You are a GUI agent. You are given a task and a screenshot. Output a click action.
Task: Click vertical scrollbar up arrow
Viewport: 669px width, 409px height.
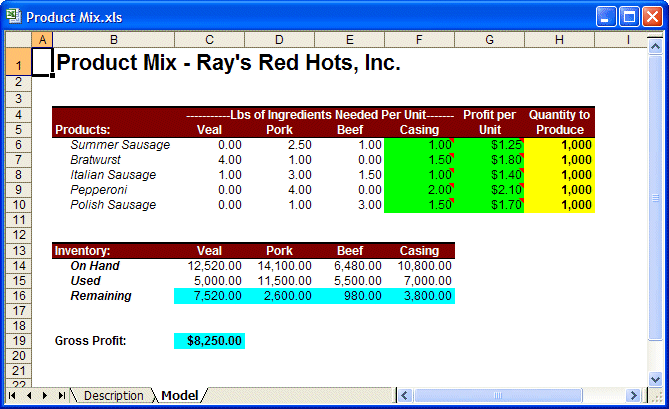[x=655, y=46]
